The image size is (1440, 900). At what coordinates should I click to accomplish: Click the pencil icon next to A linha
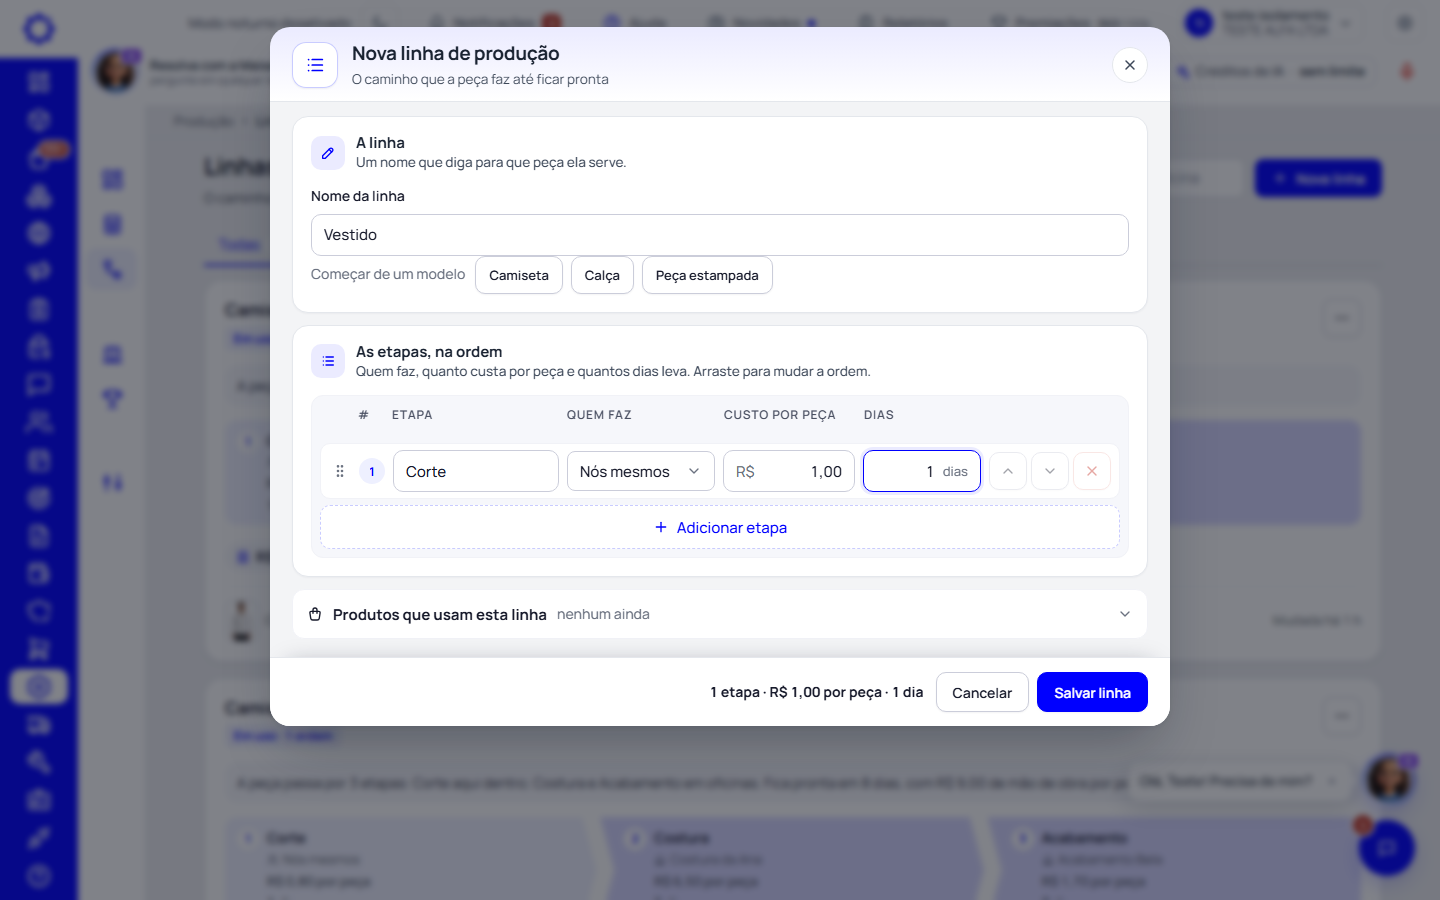(x=328, y=153)
